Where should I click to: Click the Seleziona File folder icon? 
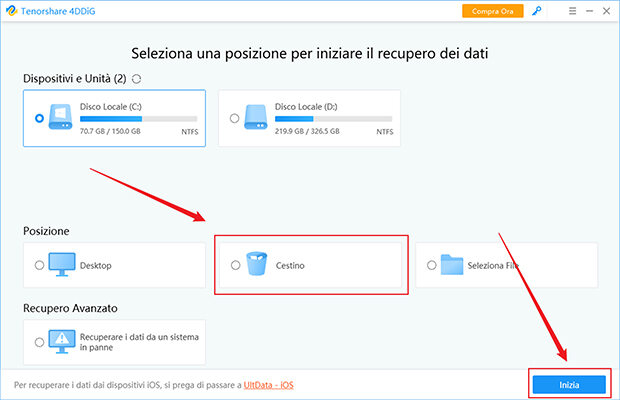tap(452, 264)
